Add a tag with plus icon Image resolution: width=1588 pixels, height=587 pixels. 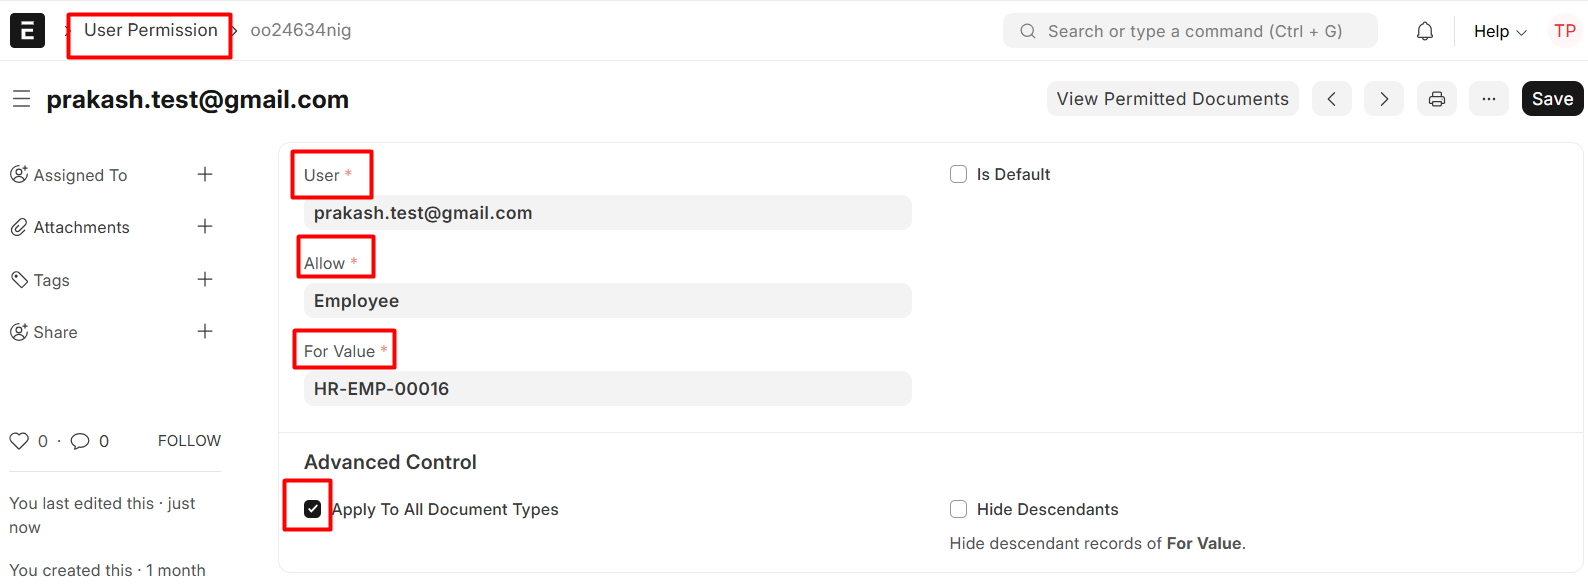(x=205, y=280)
